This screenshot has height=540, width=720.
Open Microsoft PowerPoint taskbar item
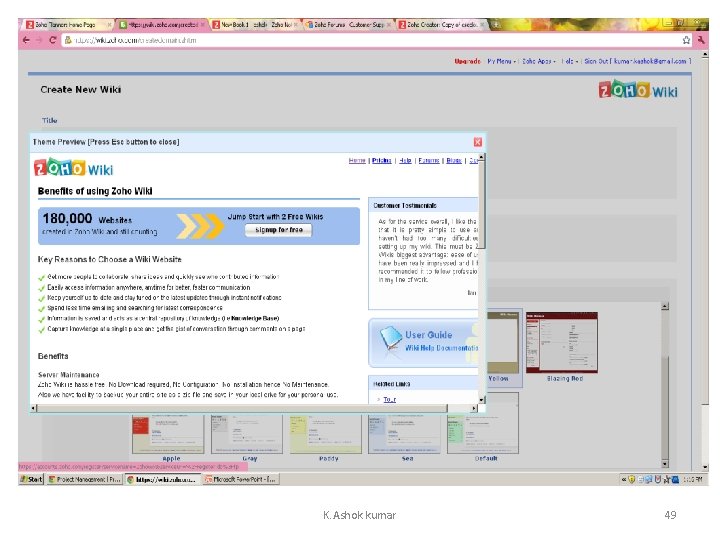pyautogui.click(x=241, y=479)
